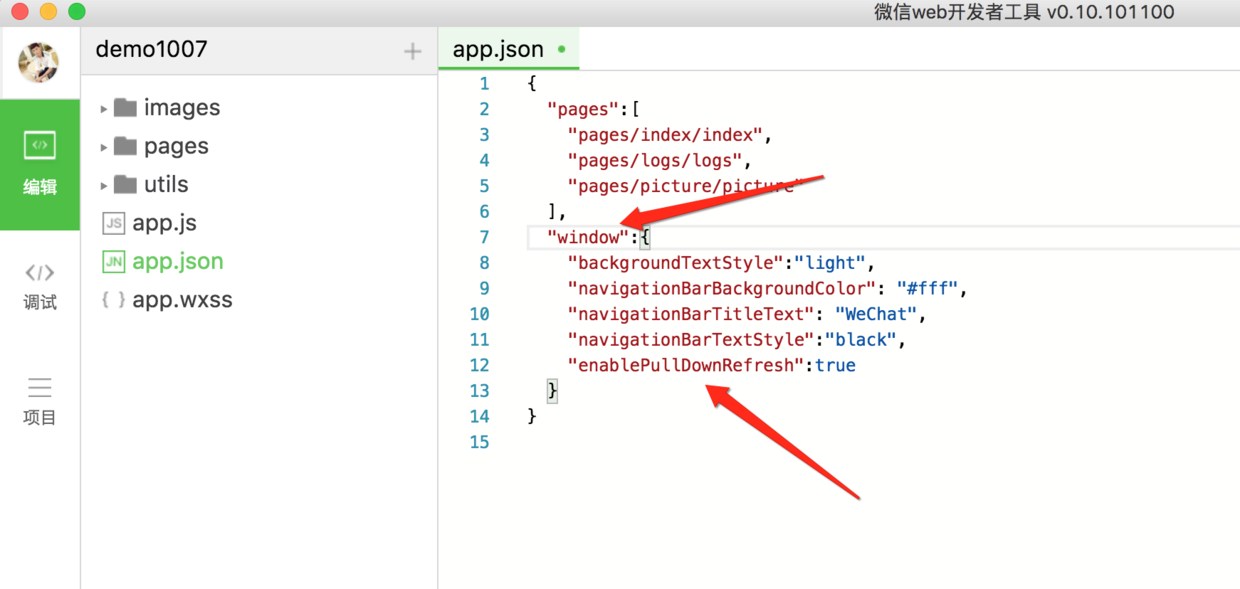Click the unsaved dot on app.json tab
1240x589 pixels.
tap(561, 49)
